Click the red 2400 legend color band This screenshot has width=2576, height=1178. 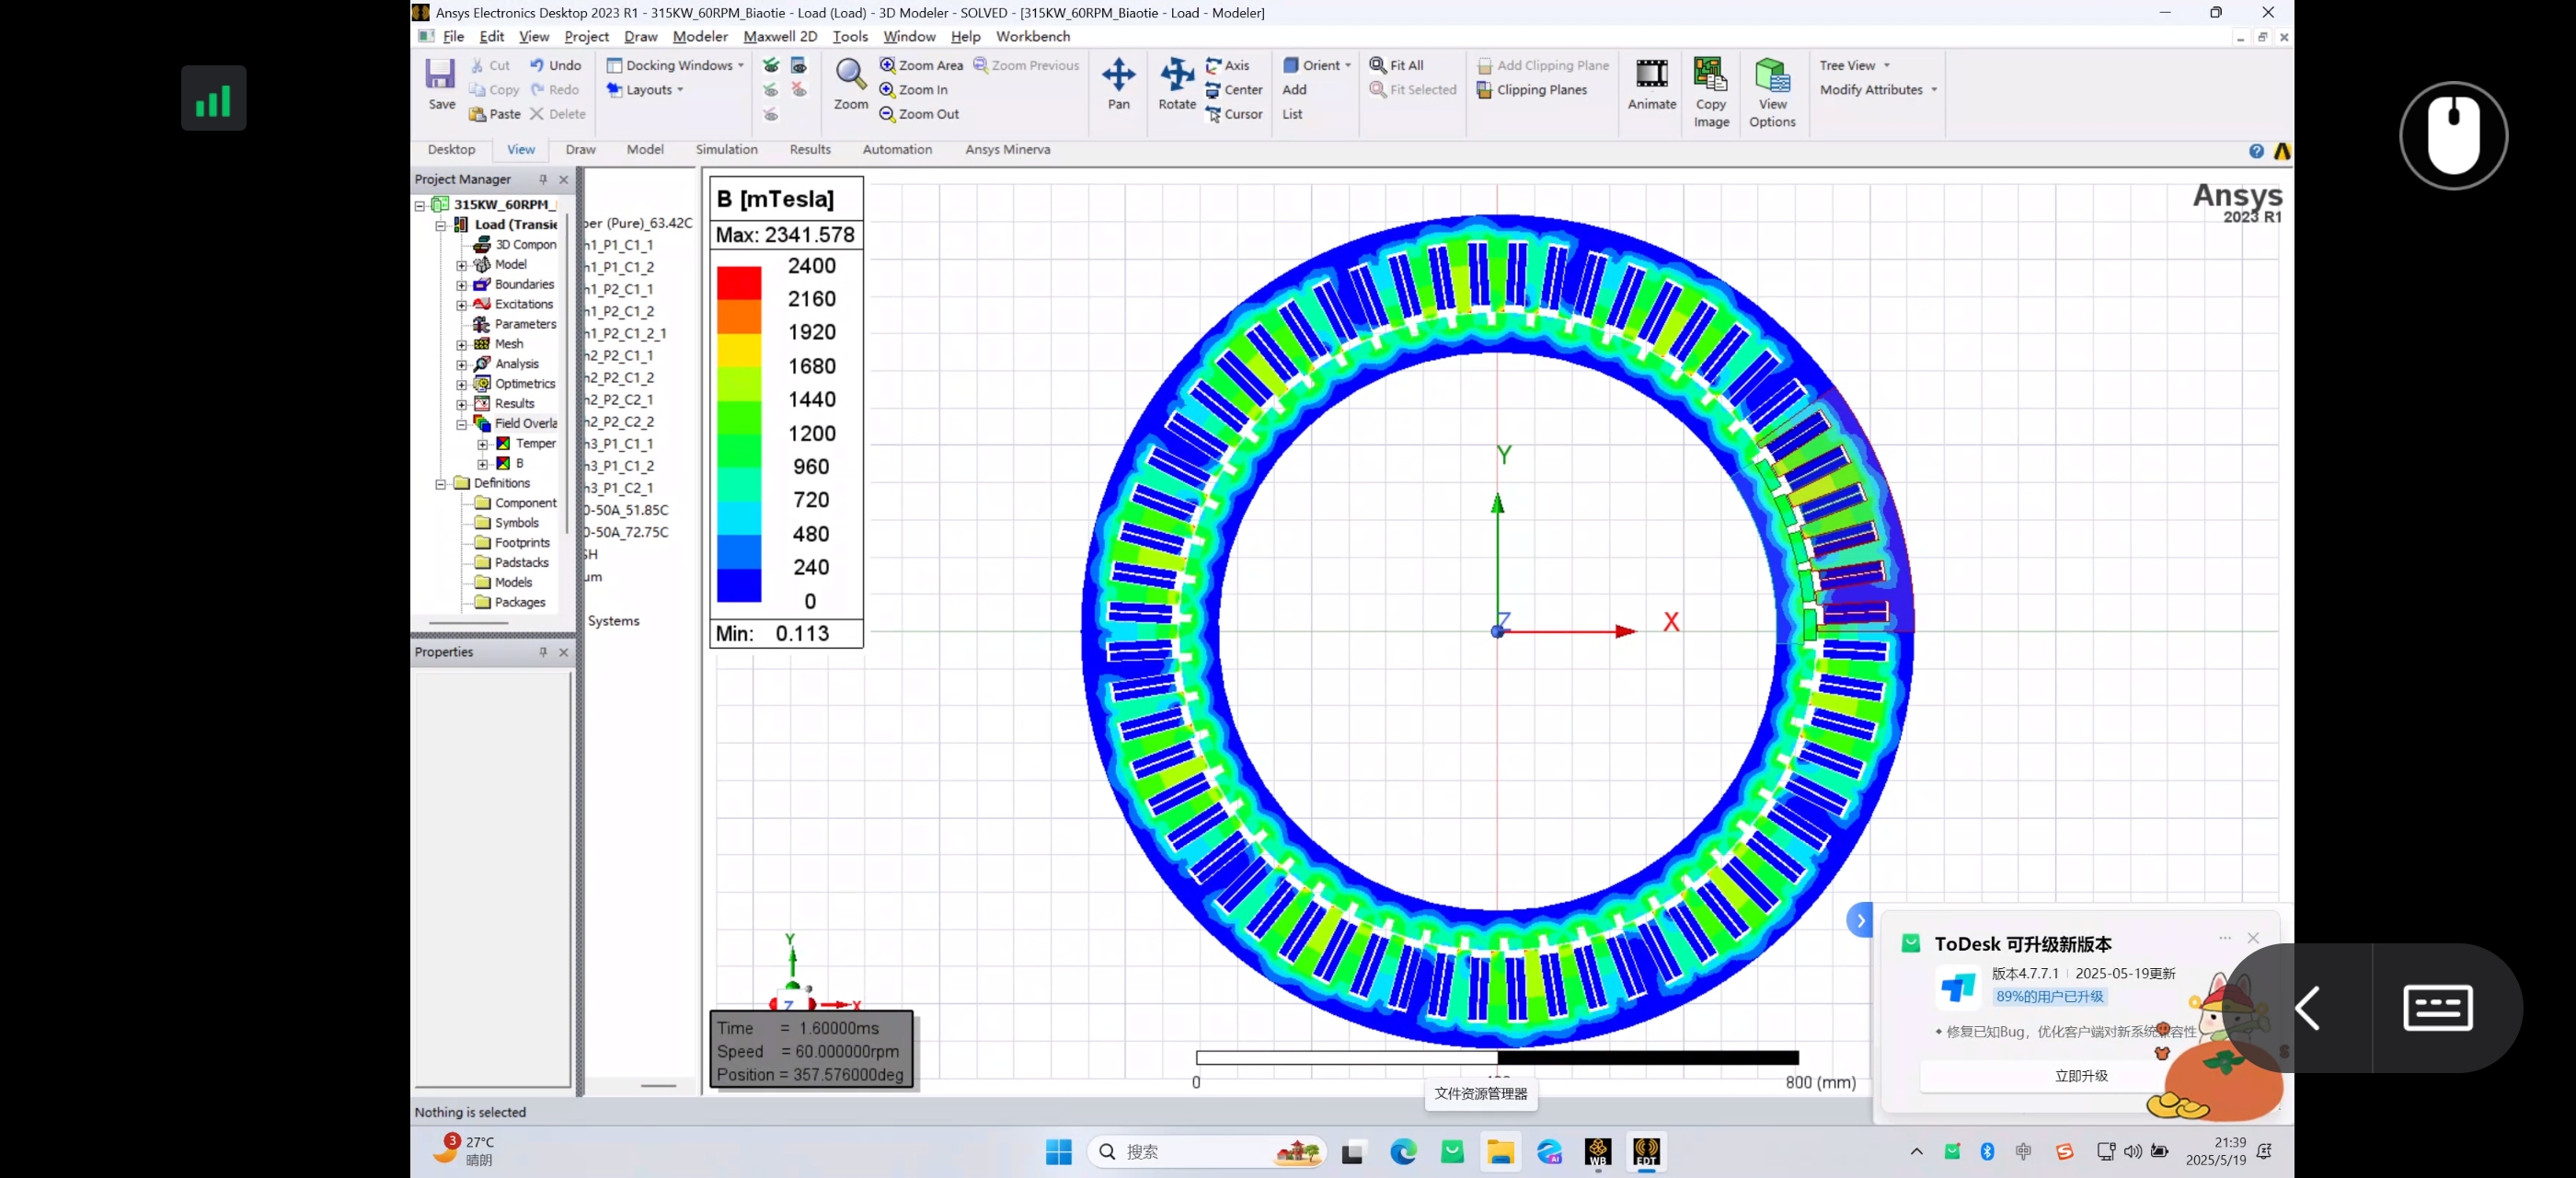739,282
